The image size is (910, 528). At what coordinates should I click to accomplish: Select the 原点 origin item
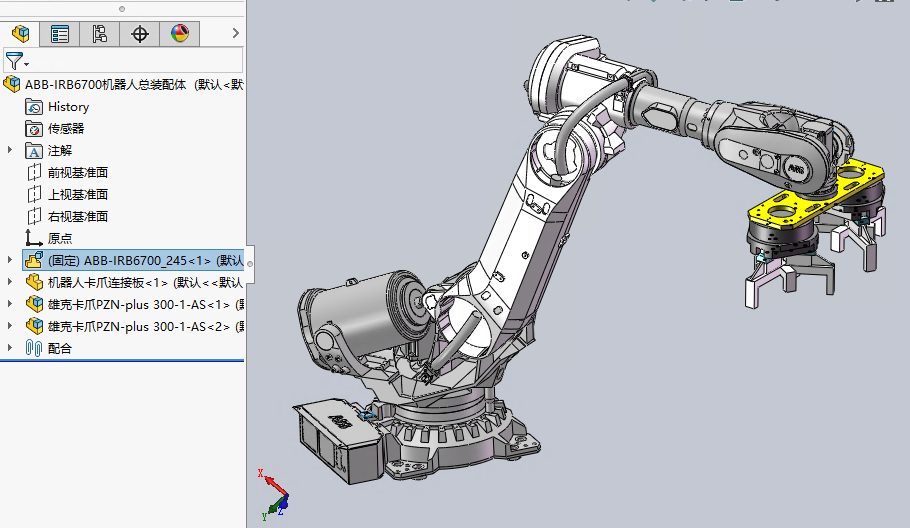(60, 238)
